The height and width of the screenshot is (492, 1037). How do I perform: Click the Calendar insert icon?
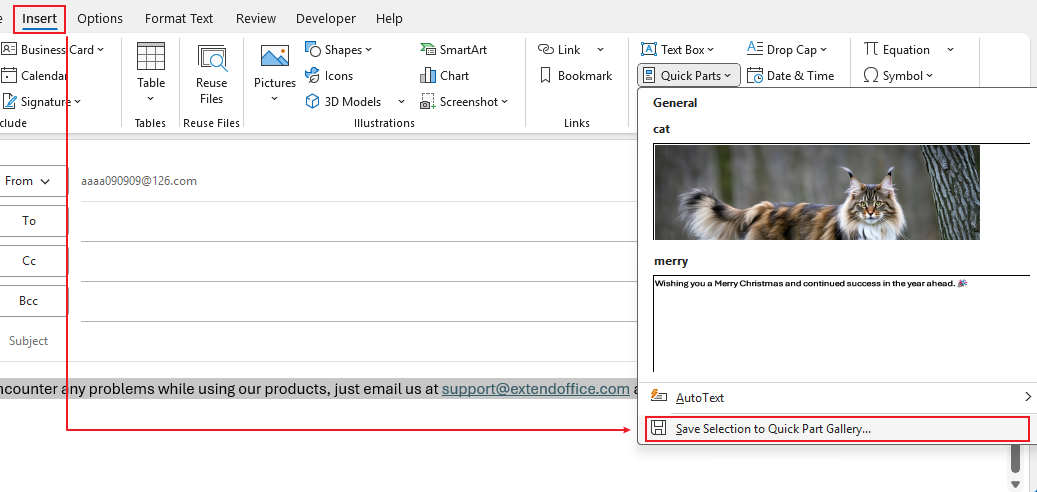coord(9,75)
